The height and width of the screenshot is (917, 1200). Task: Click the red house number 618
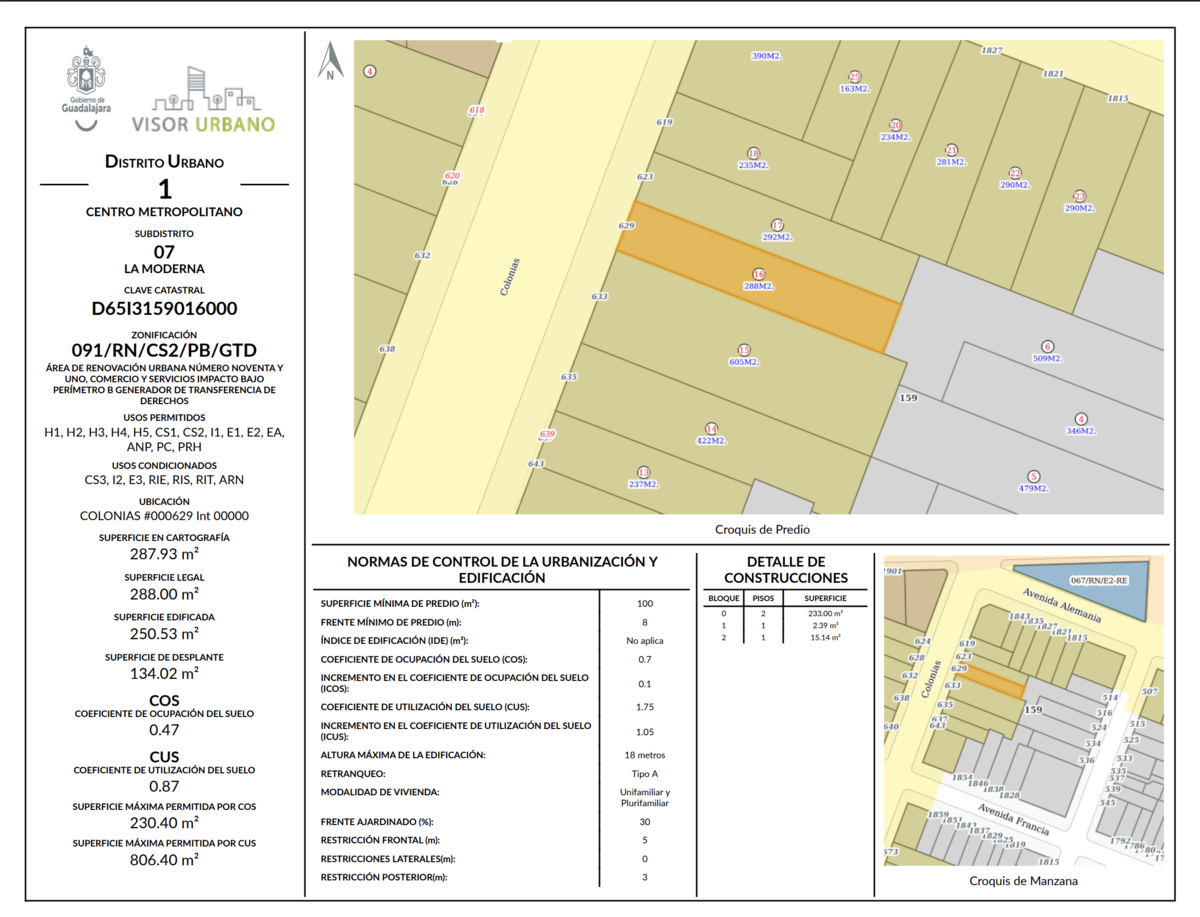click(x=476, y=110)
